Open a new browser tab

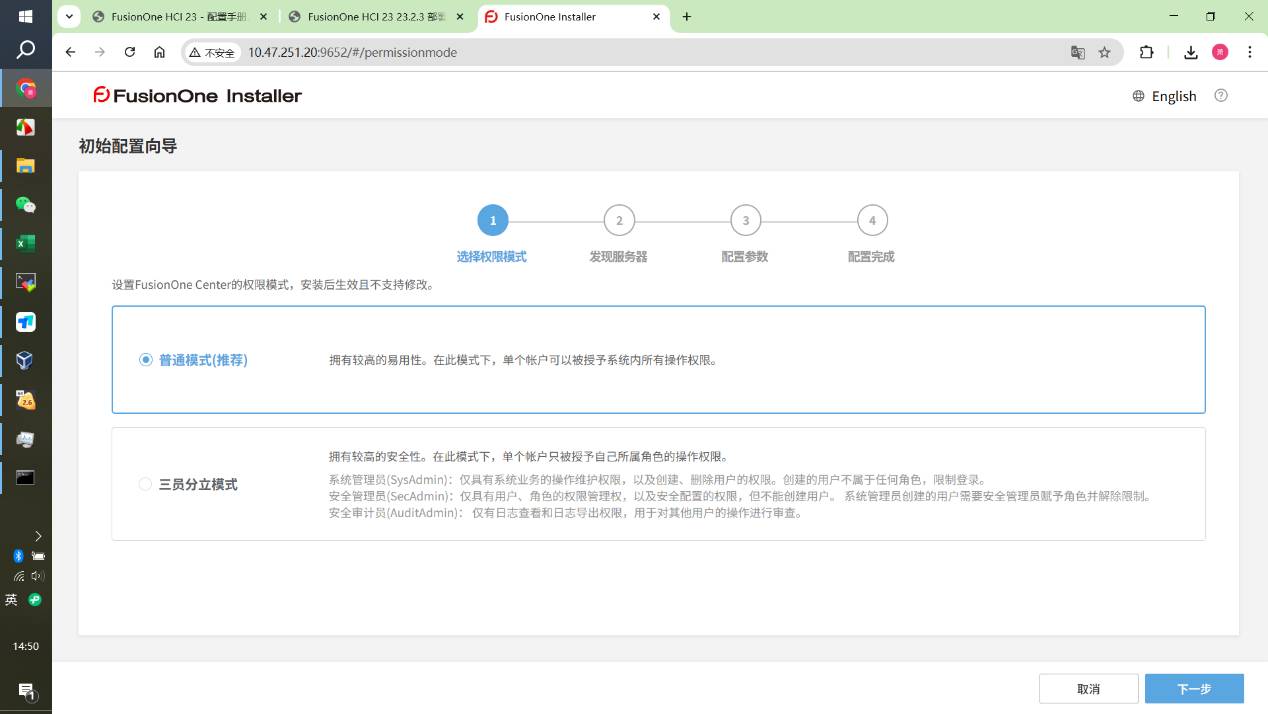(x=687, y=17)
